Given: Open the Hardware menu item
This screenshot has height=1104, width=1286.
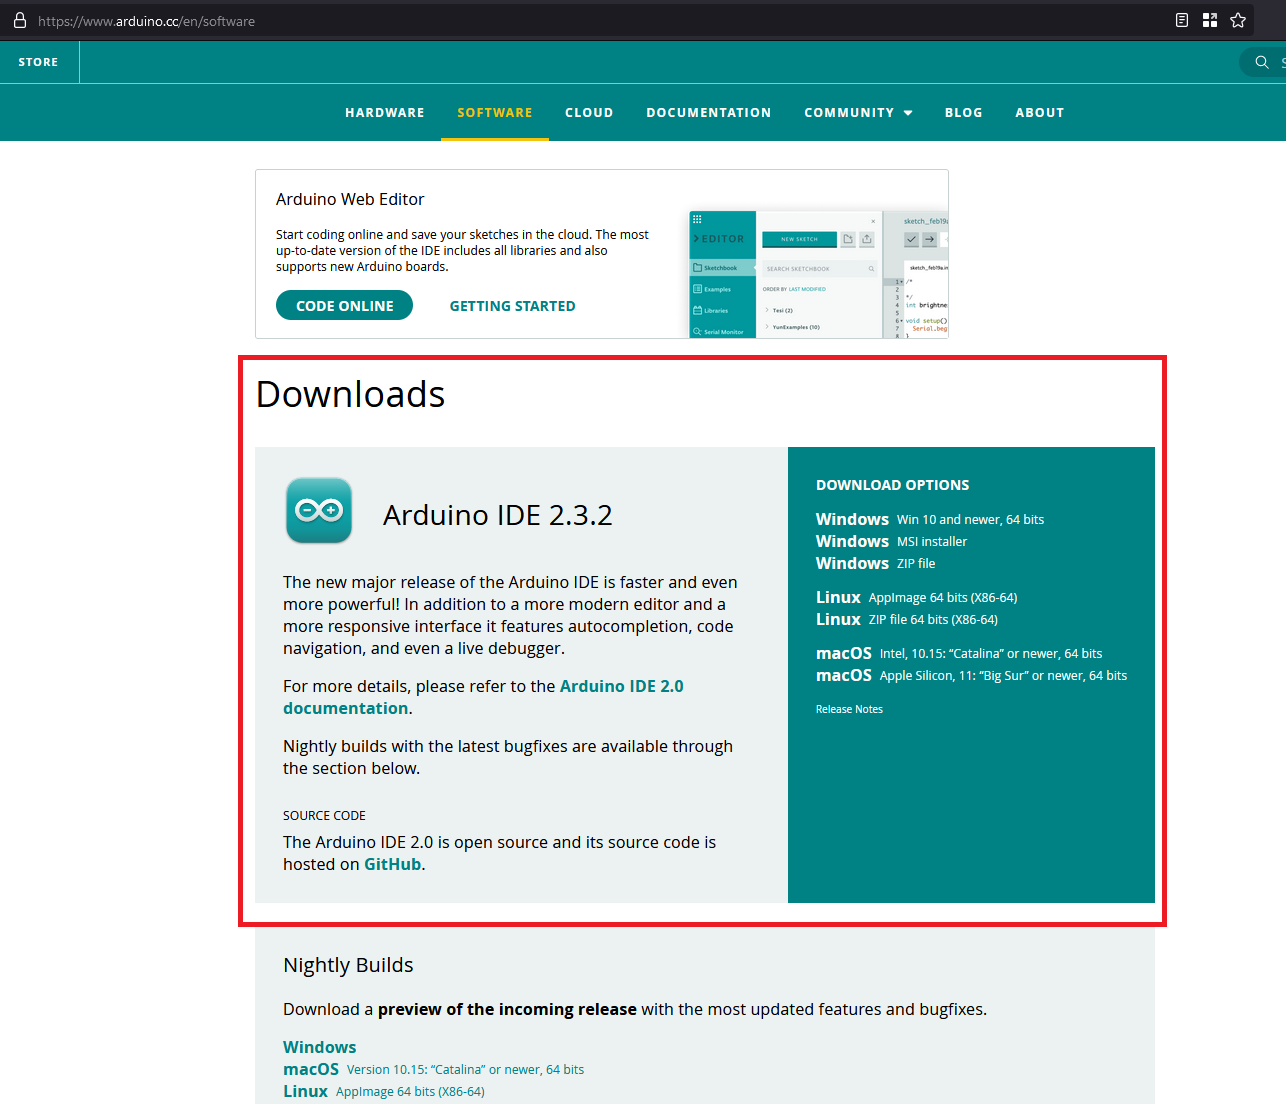Looking at the screenshot, I should click(x=385, y=113).
